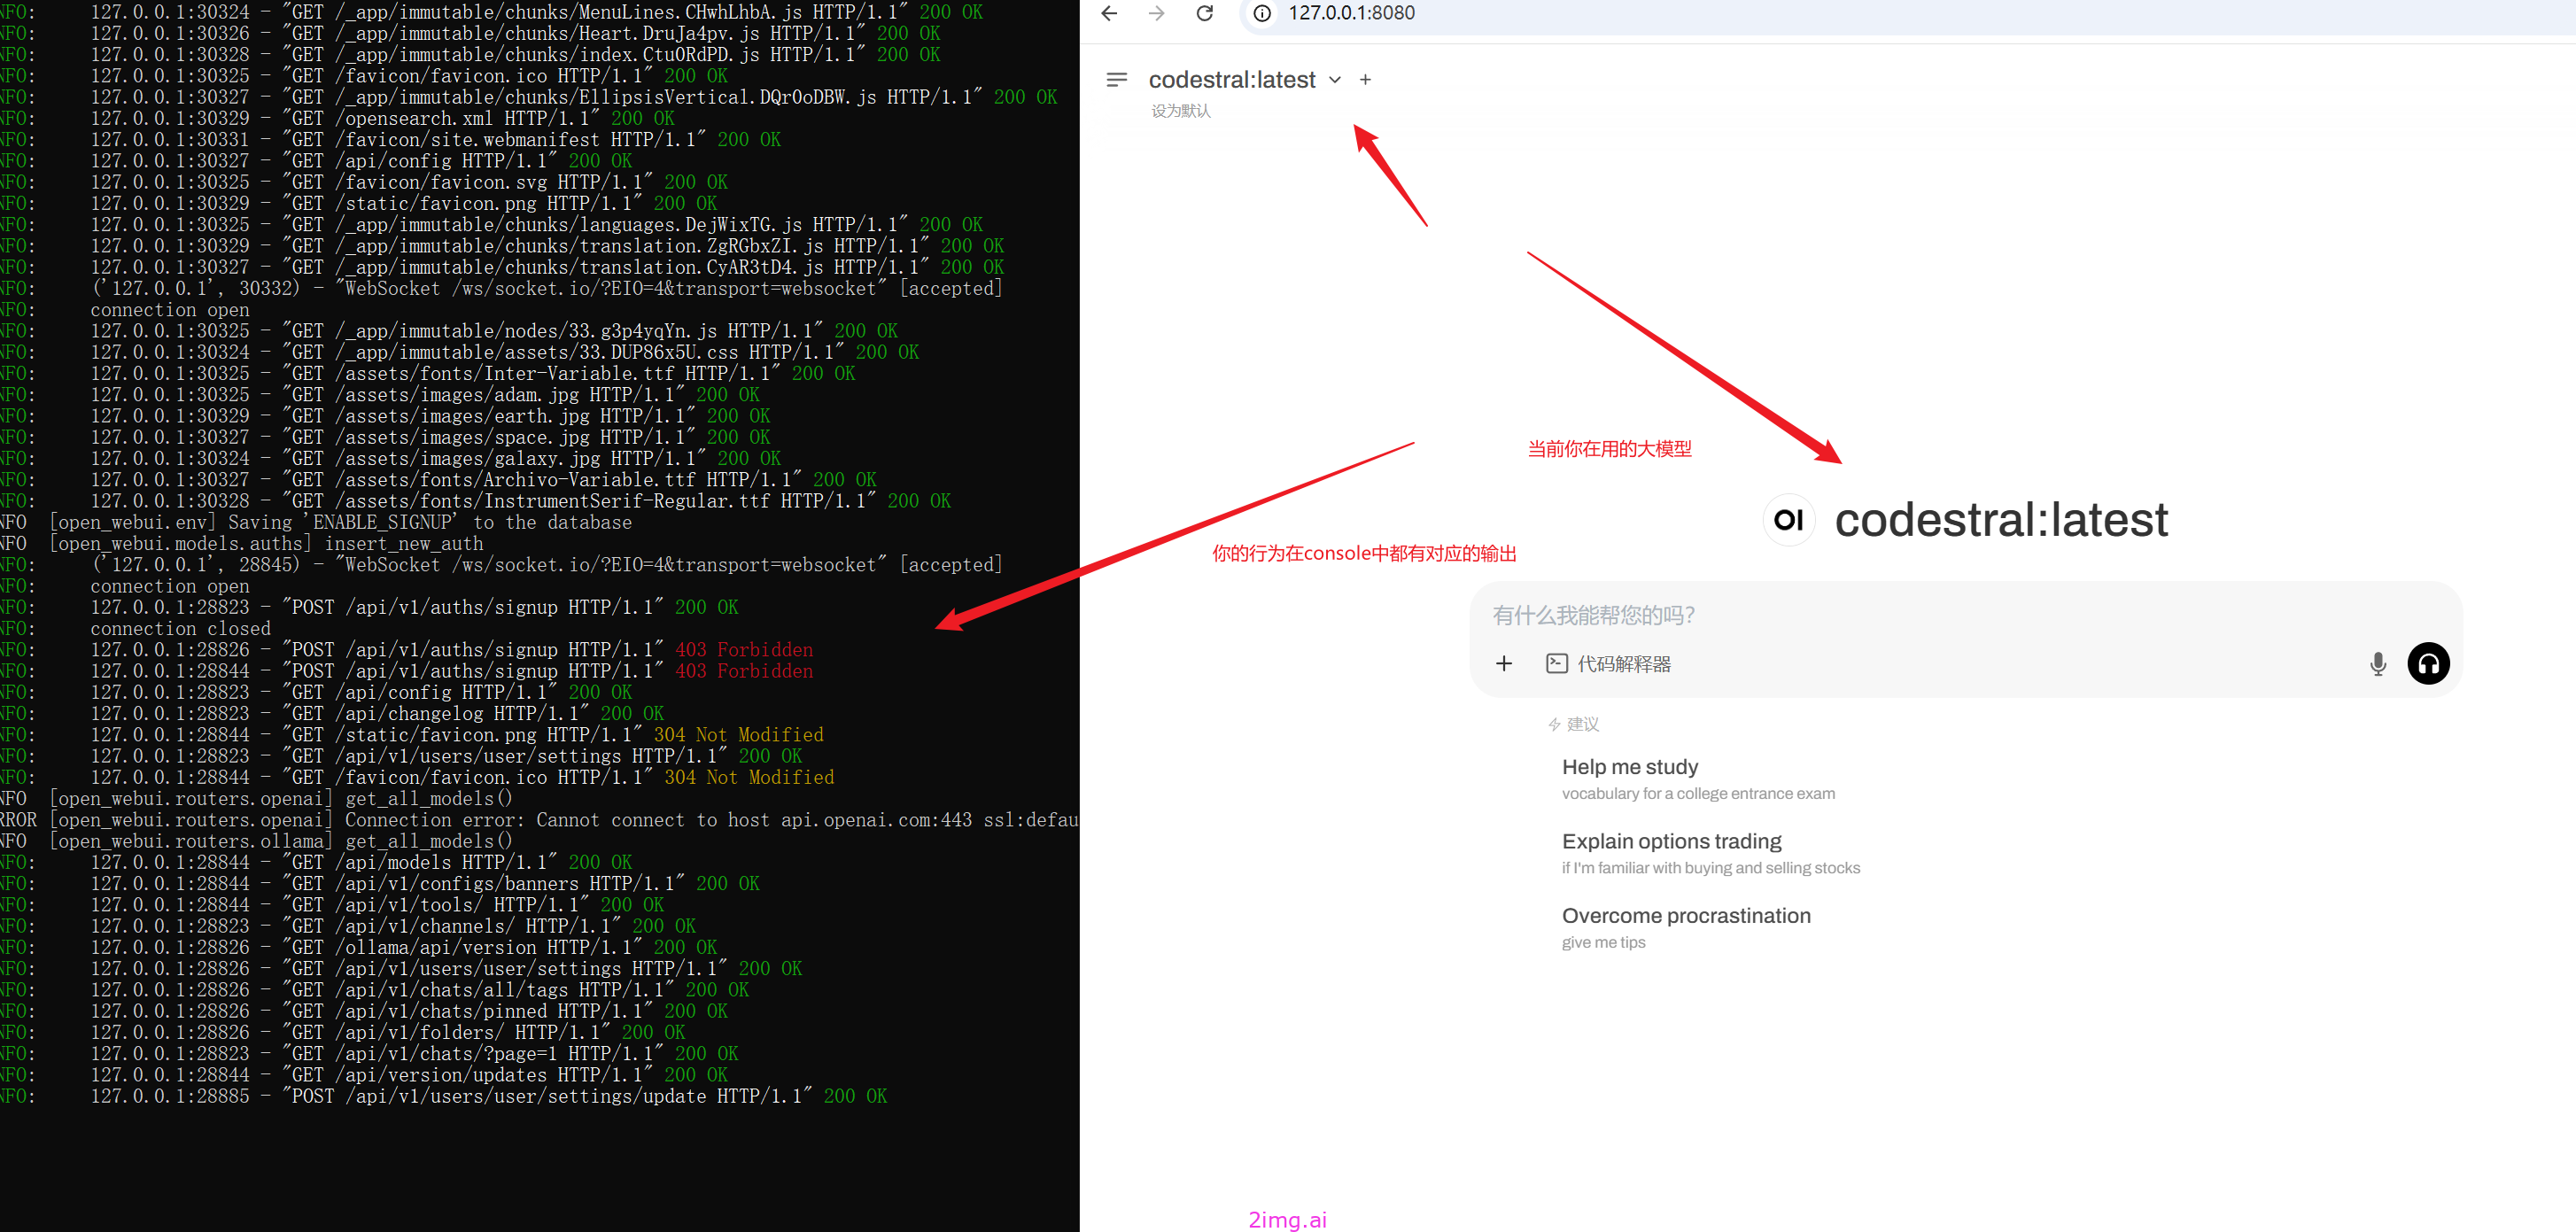2576x1232 pixels.
Task: Select the Overcome procrastination suggestion
Action: point(1685,927)
